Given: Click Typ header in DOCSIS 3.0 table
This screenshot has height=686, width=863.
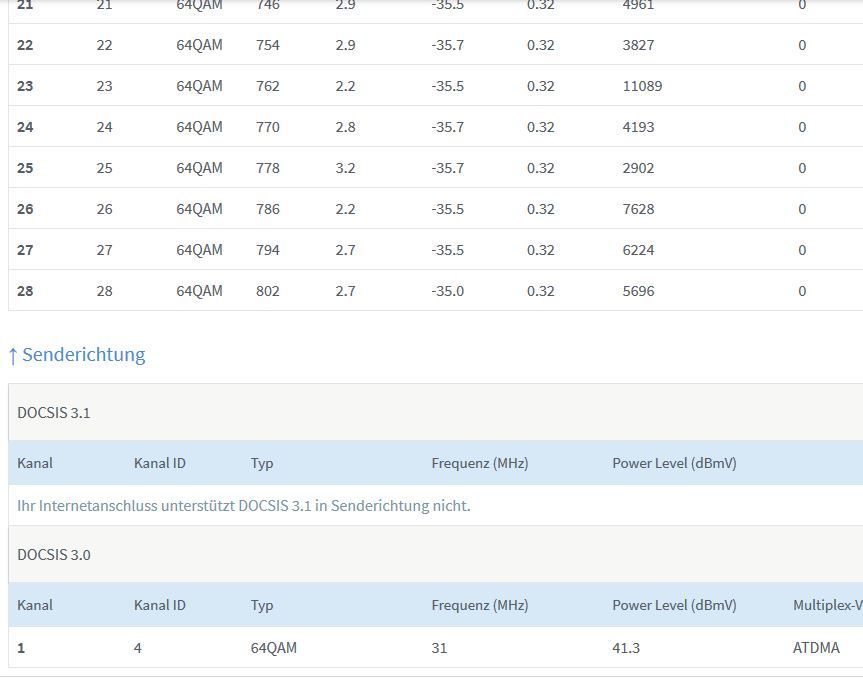Looking at the screenshot, I should [262, 606].
